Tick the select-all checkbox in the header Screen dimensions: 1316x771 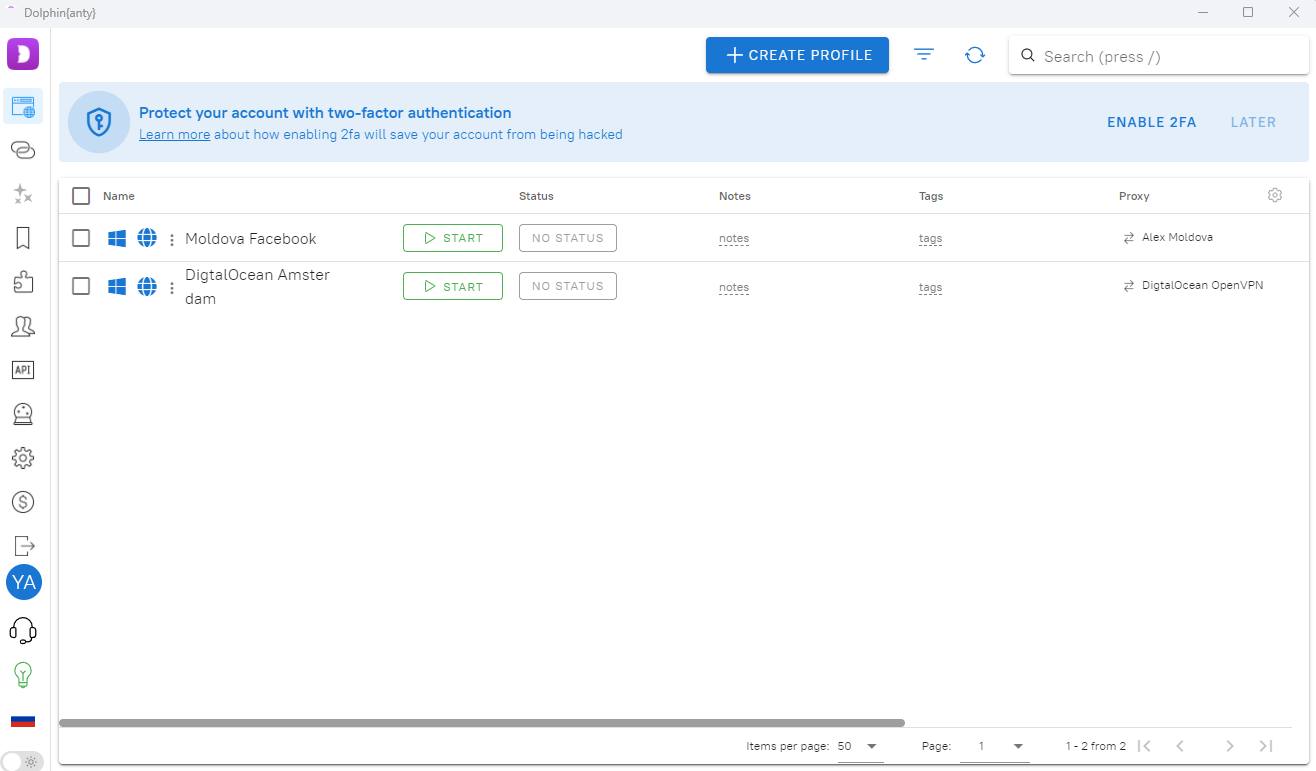click(x=81, y=196)
